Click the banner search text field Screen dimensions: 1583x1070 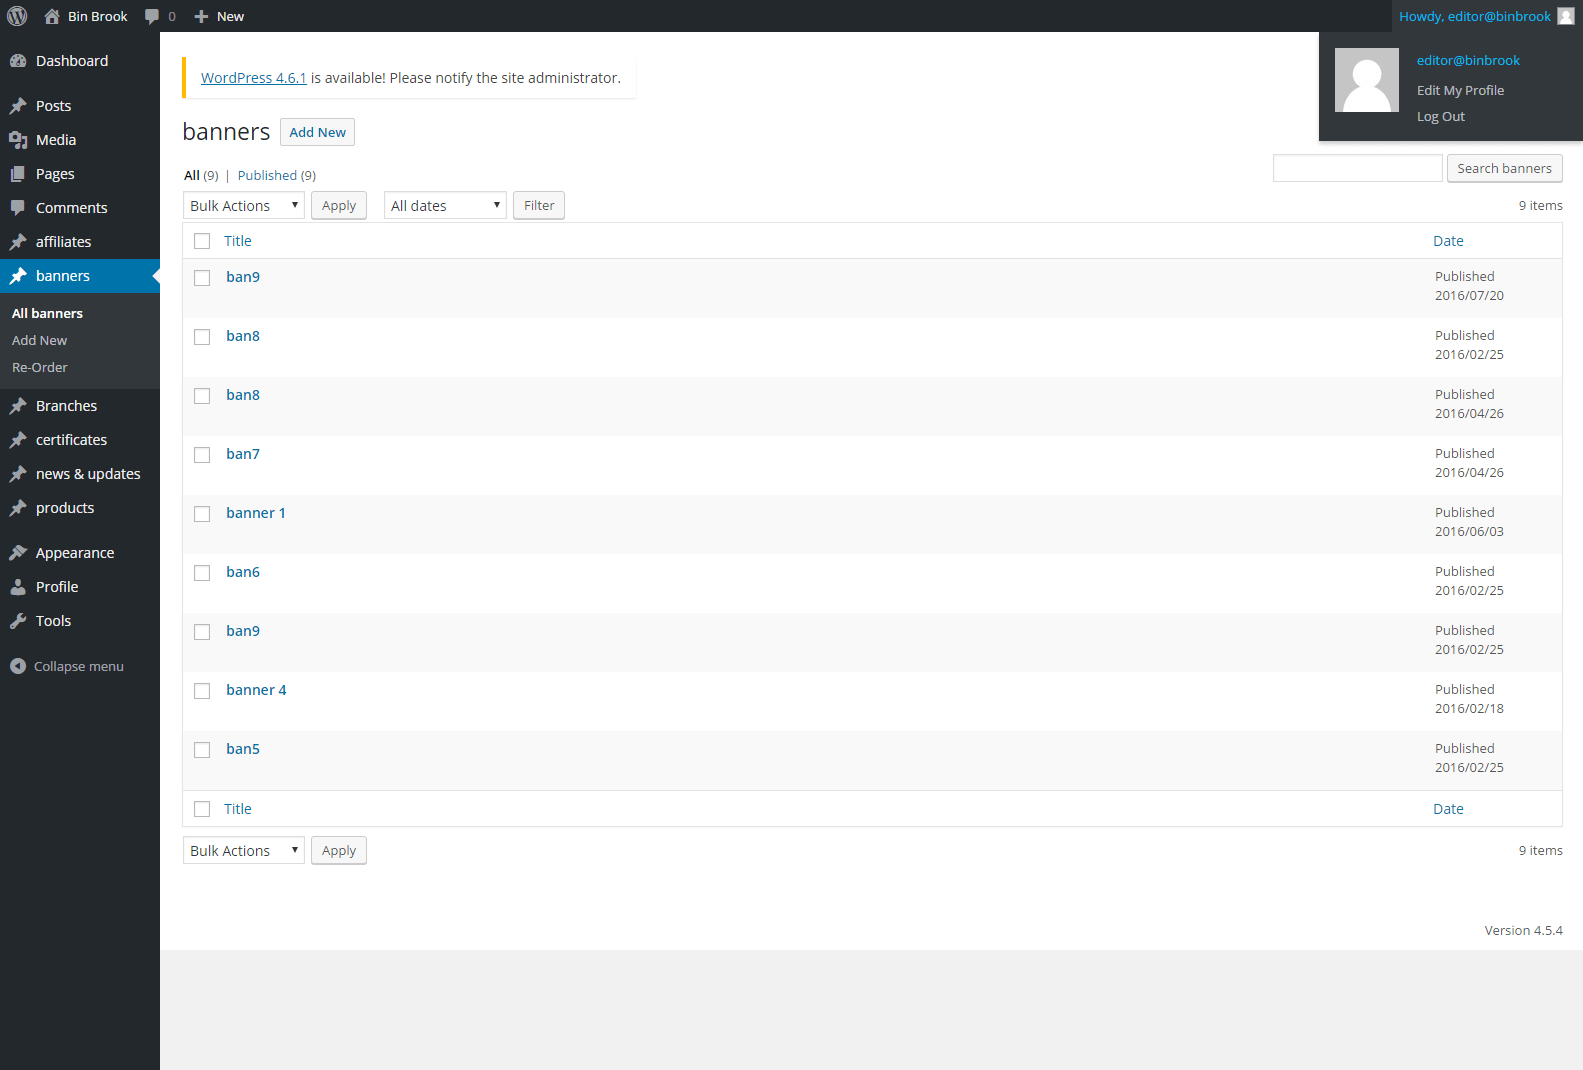(x=1357, y=169)
